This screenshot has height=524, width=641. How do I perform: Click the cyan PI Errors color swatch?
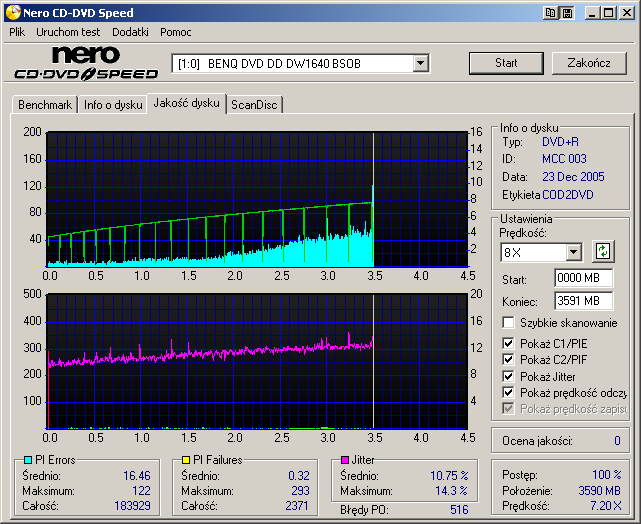(27, 460)
